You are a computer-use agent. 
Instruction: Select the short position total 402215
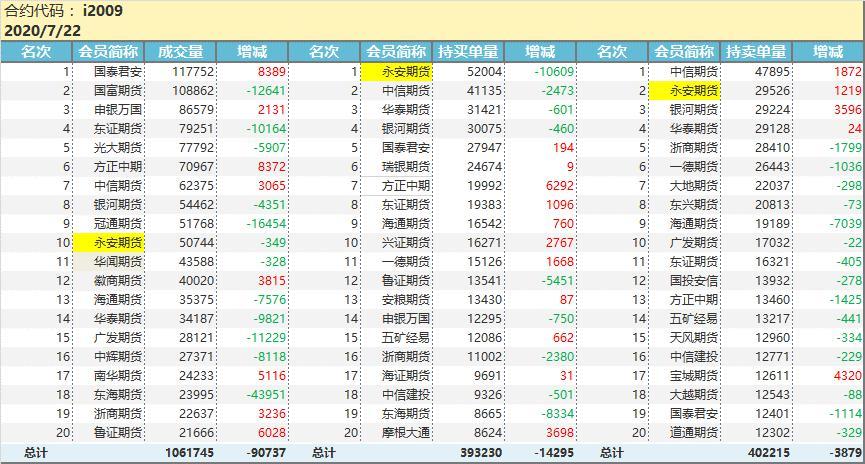769,453
